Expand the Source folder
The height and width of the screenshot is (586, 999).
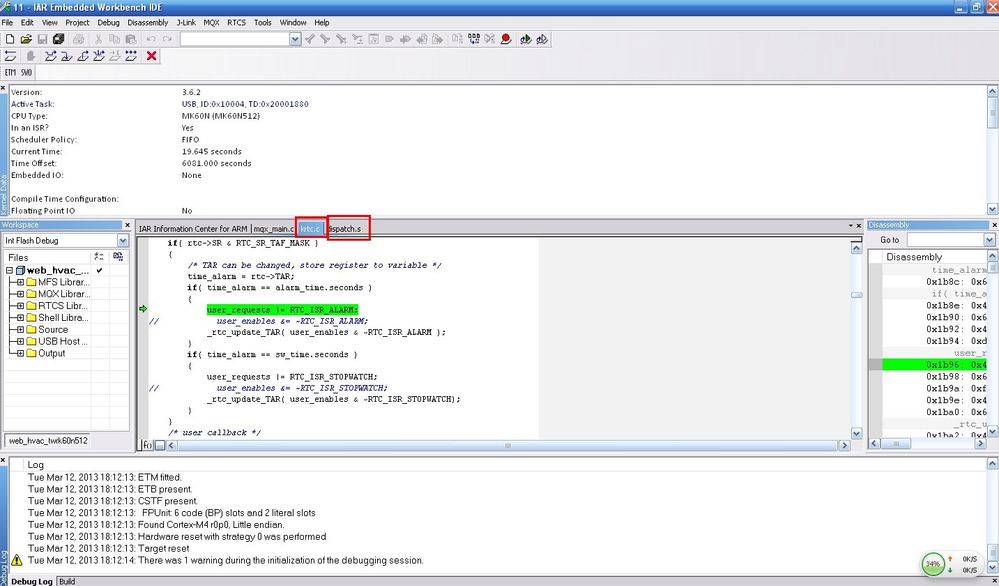click(x=20, y=330)
